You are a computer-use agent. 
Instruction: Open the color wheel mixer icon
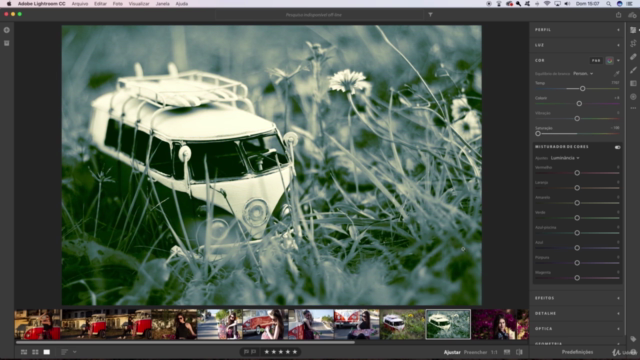pos(609,60)
